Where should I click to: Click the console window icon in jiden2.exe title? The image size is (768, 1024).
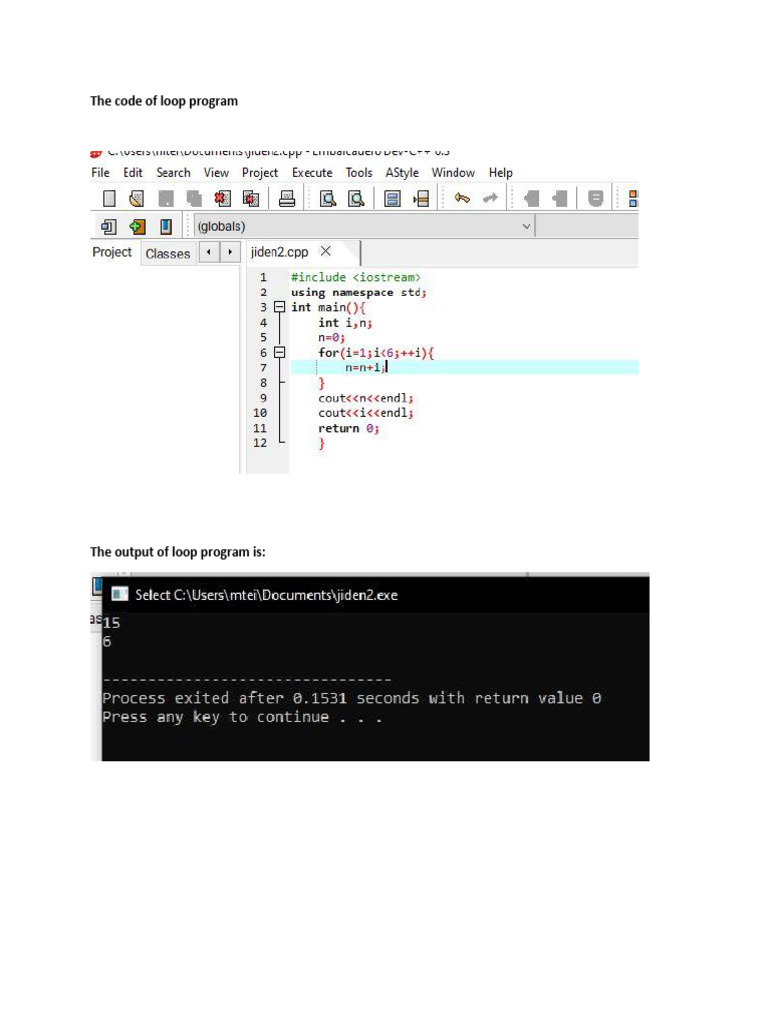(120, 594)
